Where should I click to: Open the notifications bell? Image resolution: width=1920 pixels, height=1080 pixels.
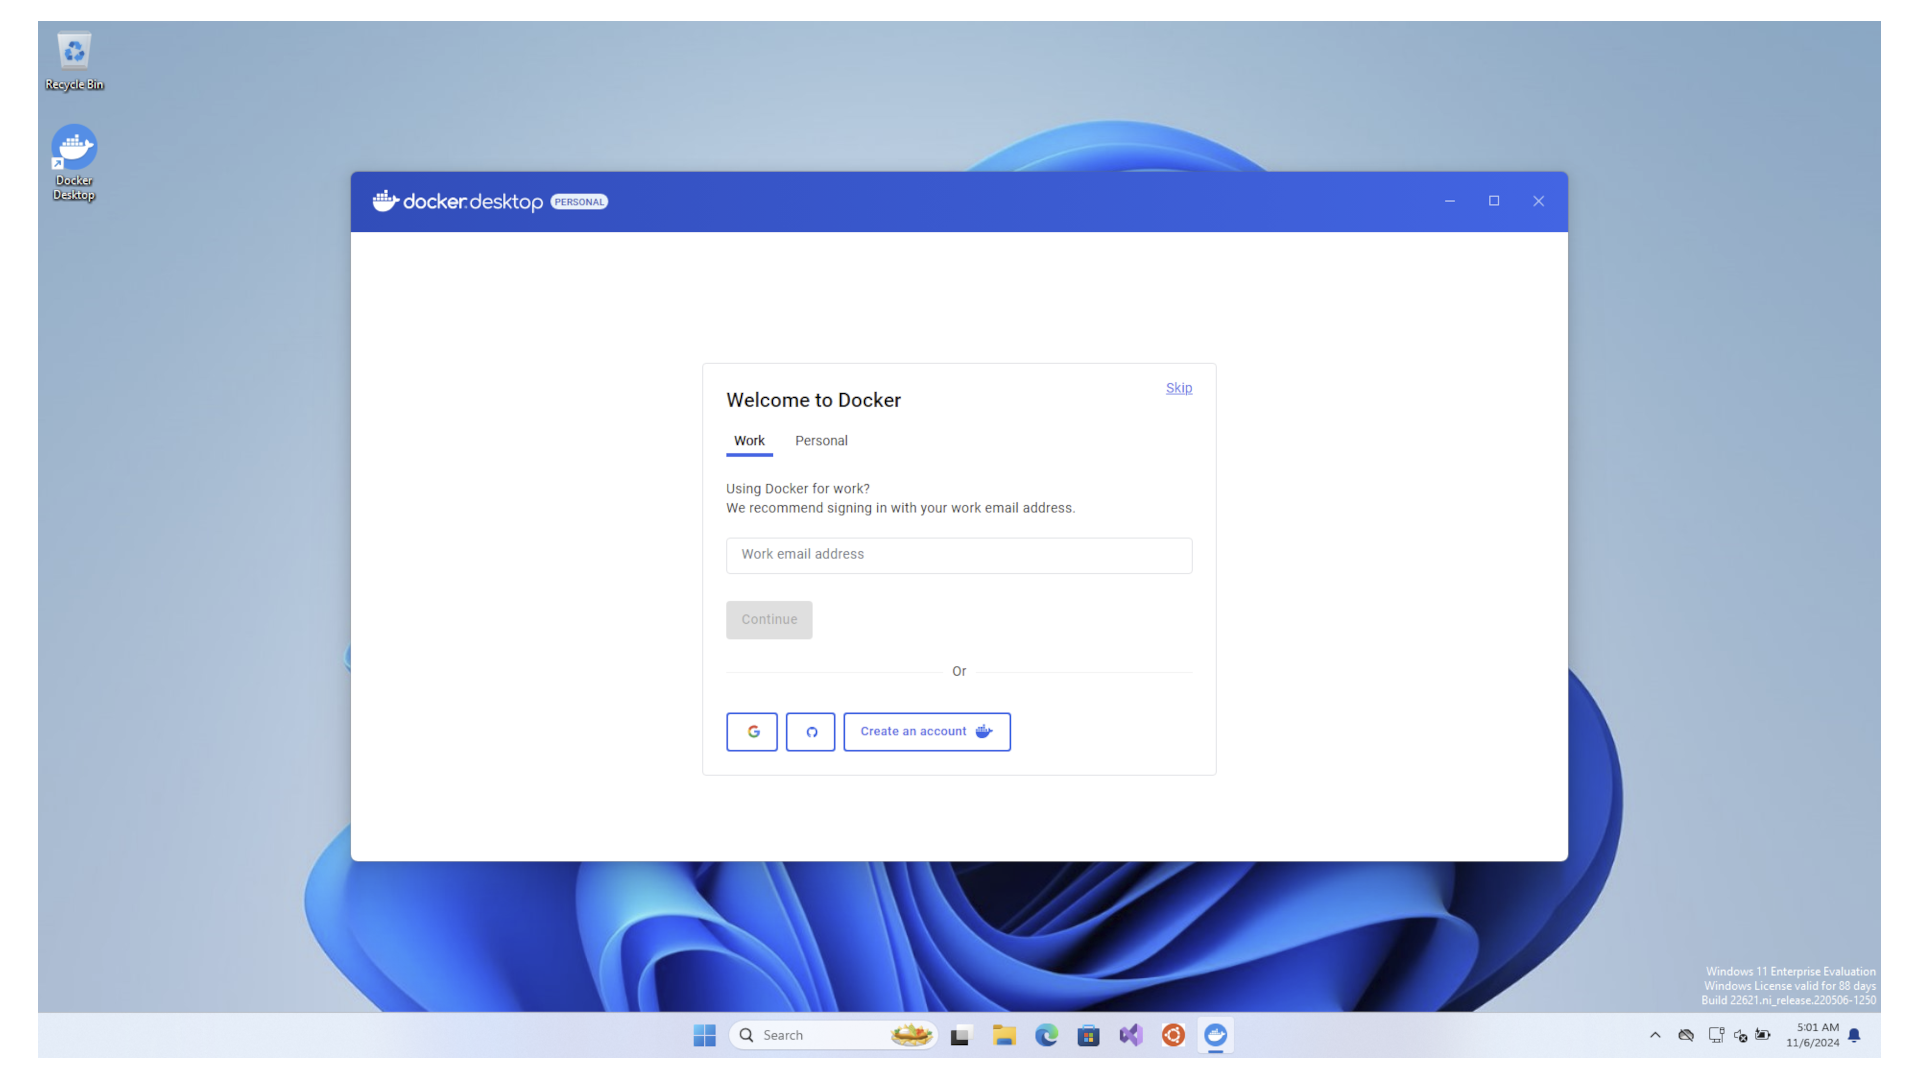[1855, 1035]
